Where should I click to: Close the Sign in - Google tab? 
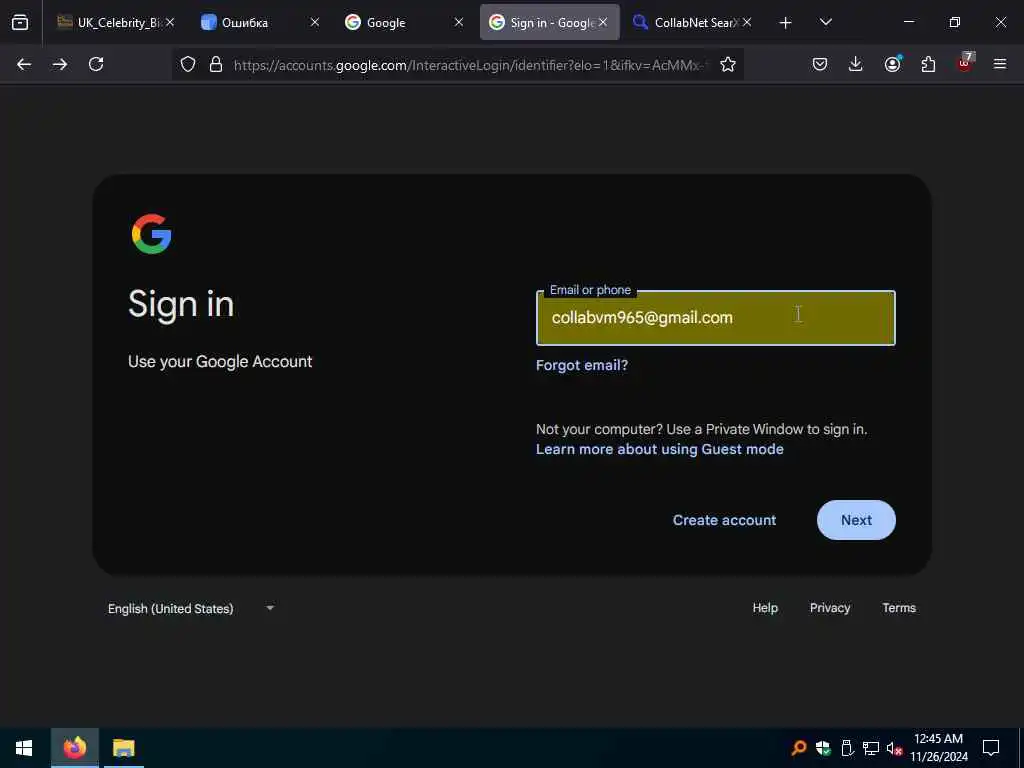tap(603, 22)
